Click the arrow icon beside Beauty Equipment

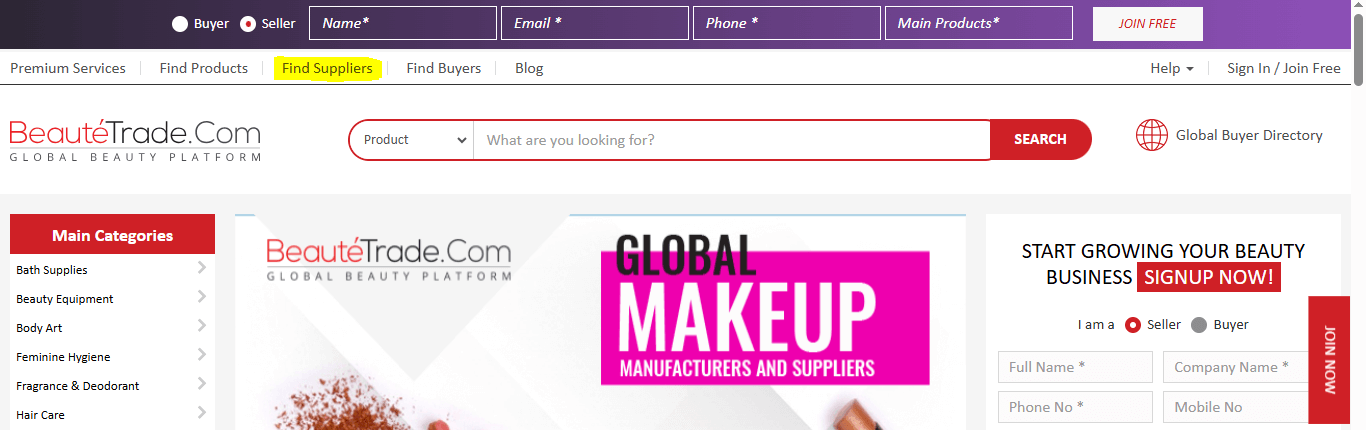(x=202, y=297)
